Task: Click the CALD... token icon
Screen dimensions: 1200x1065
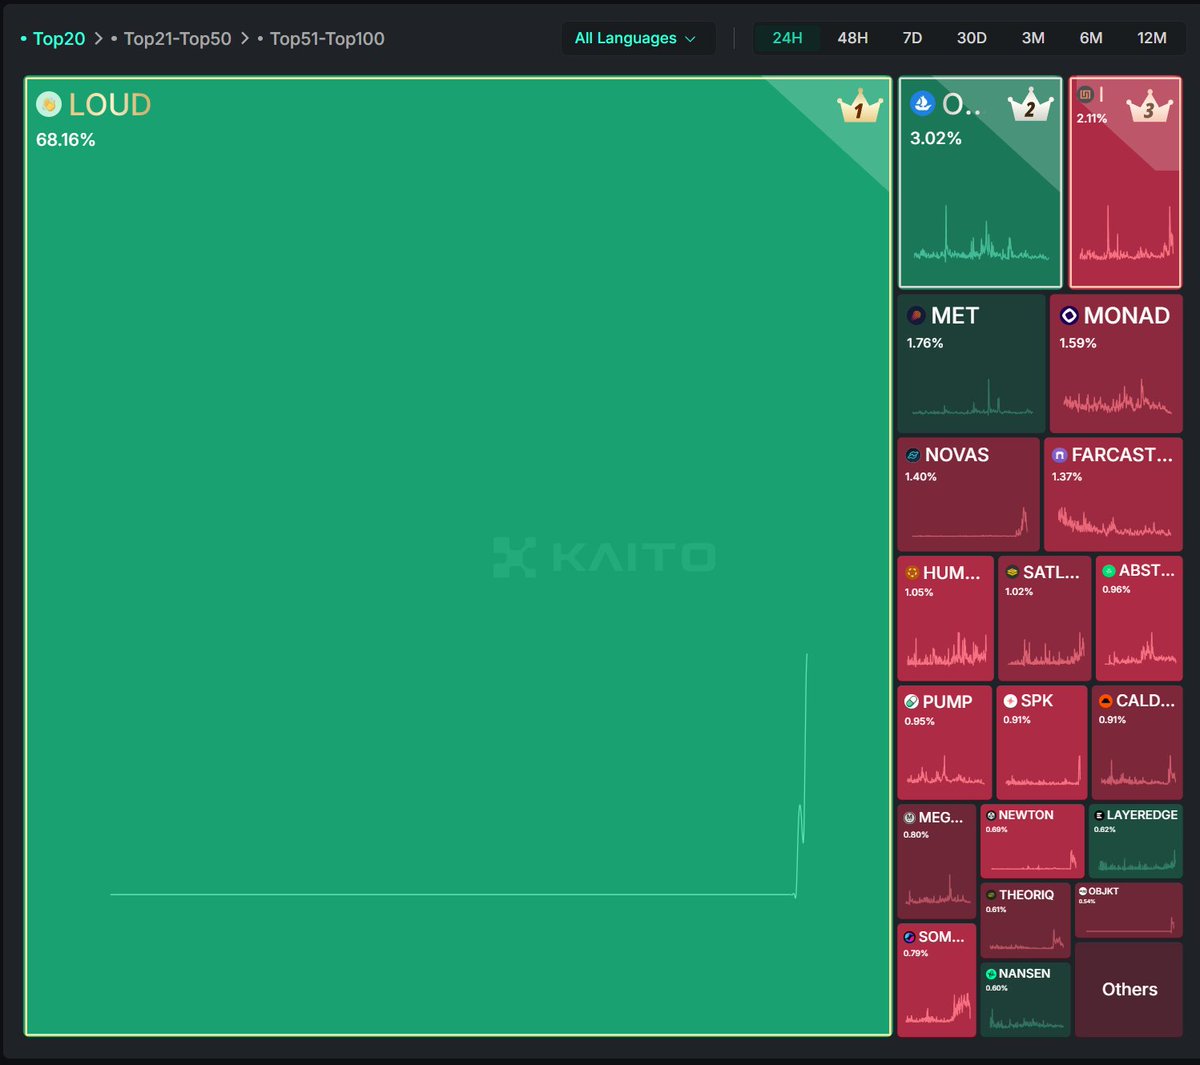Action: (x=1106, y=701)
